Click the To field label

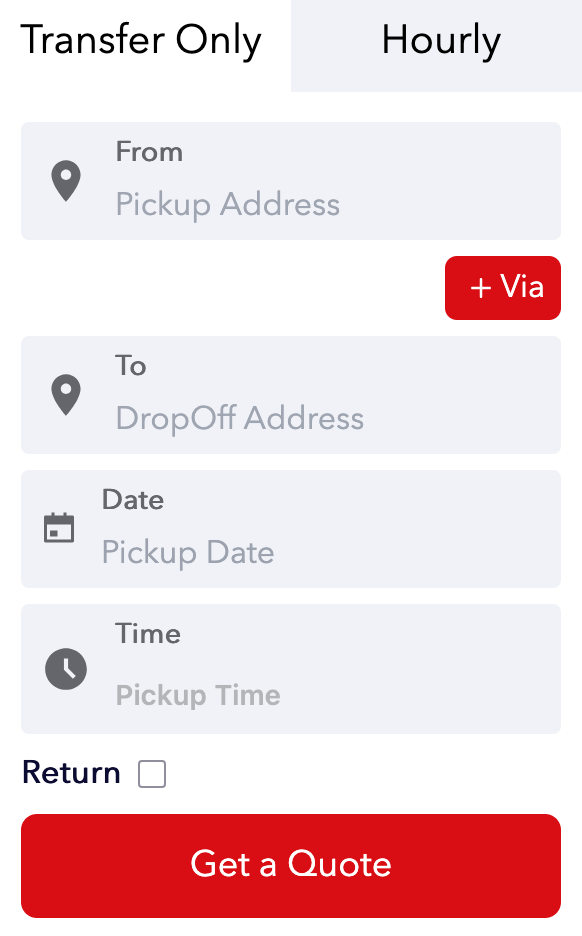131,365
